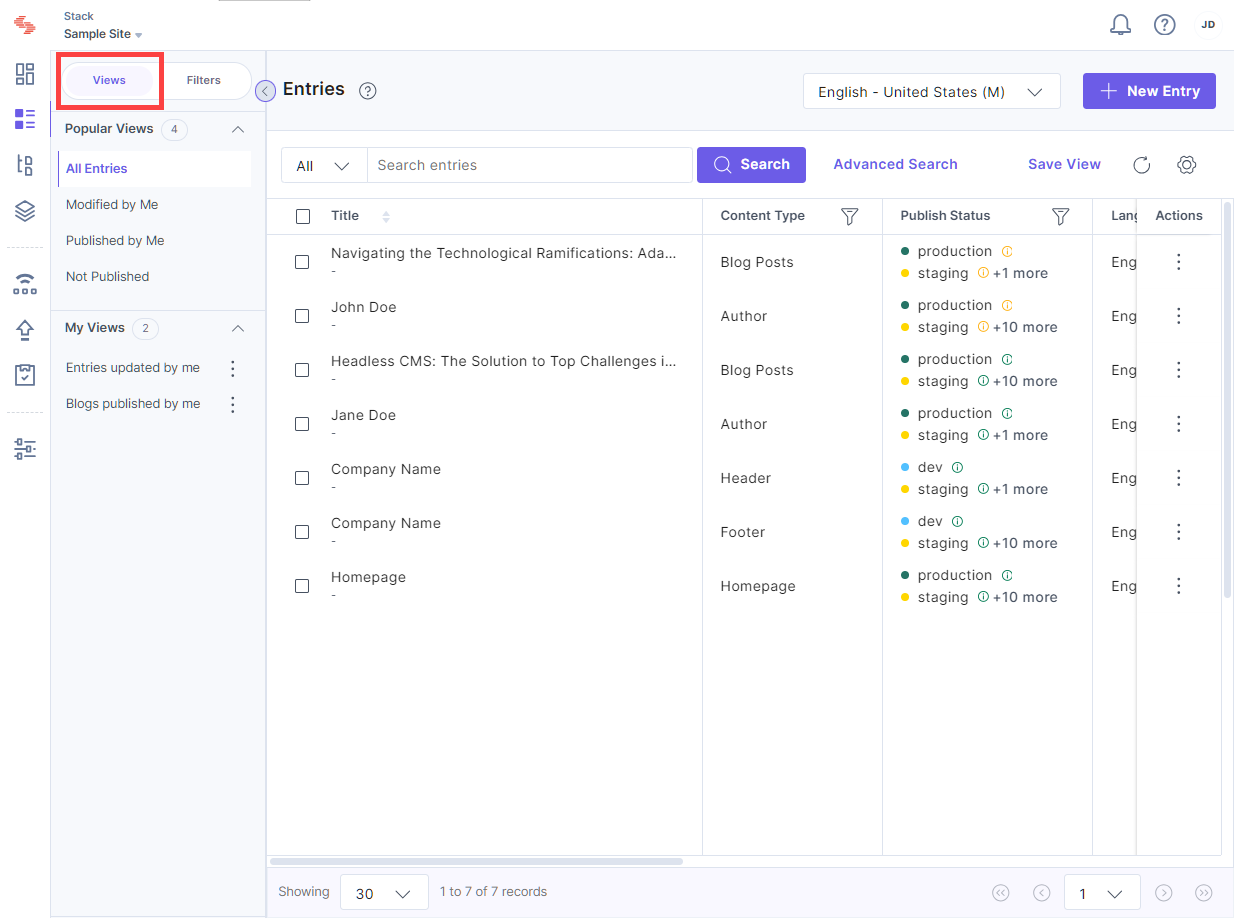Click the Save View link
This screenshot has width=1234, height=918.
coord(1064,164)
